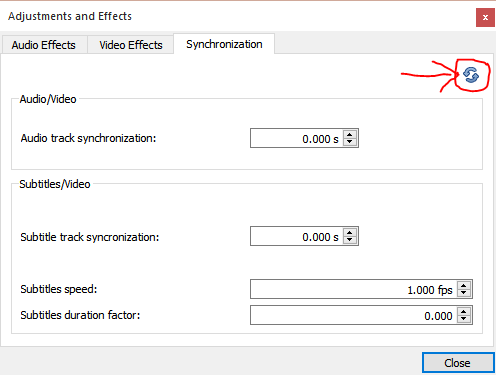The width and height of the screenshot is (496, 375).
Task: Click the 'Subtitles/Video' group title
Action: click(55, 184)
